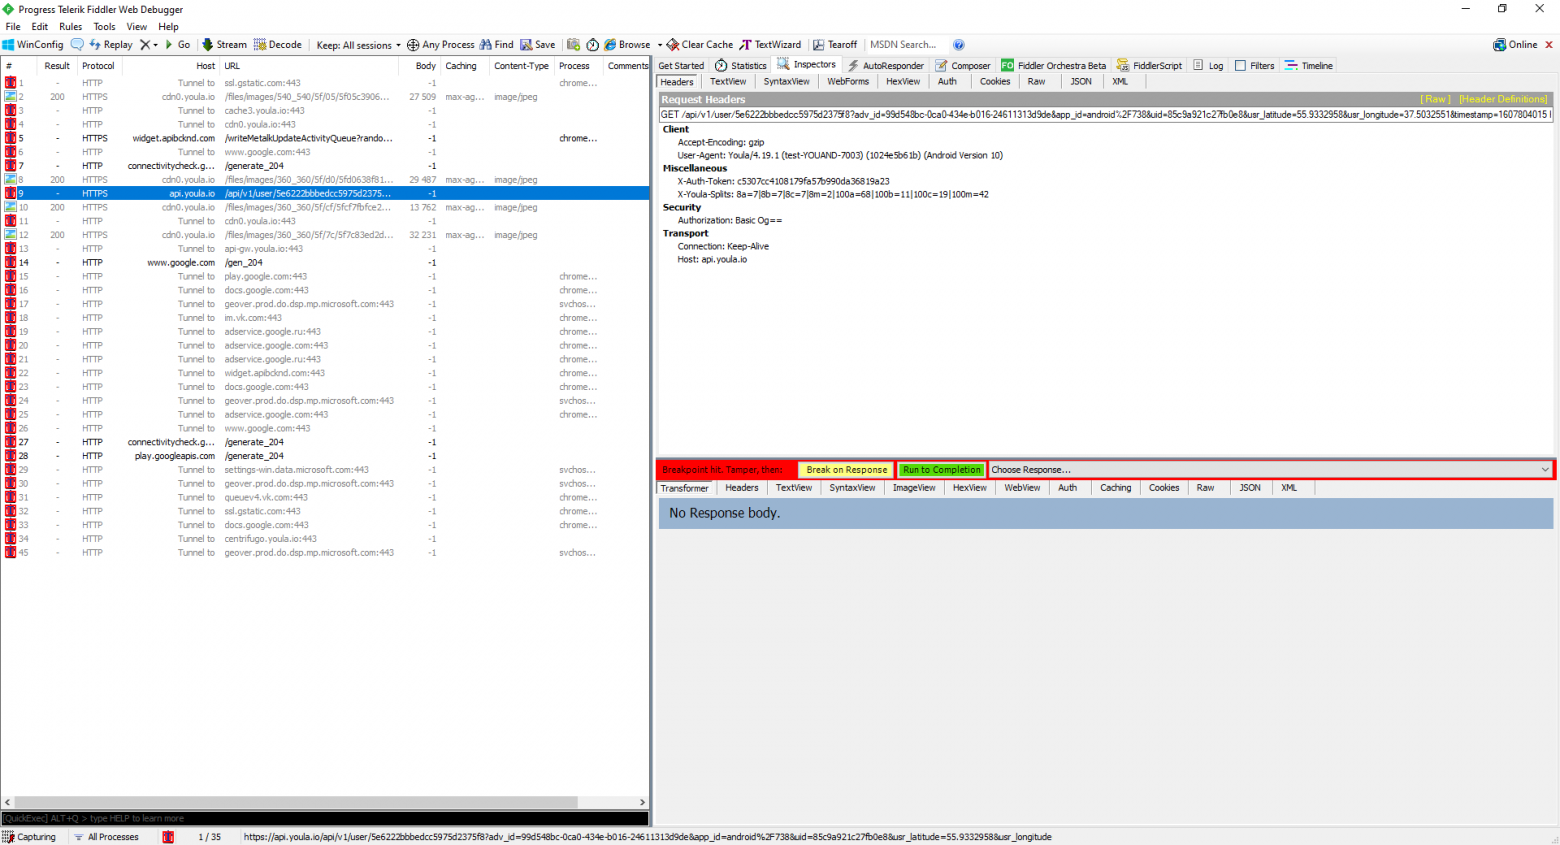Viewport: 1560px width, 845px height.
Task: Toggle Capturing in the status bar
Action: pos(30,837)
